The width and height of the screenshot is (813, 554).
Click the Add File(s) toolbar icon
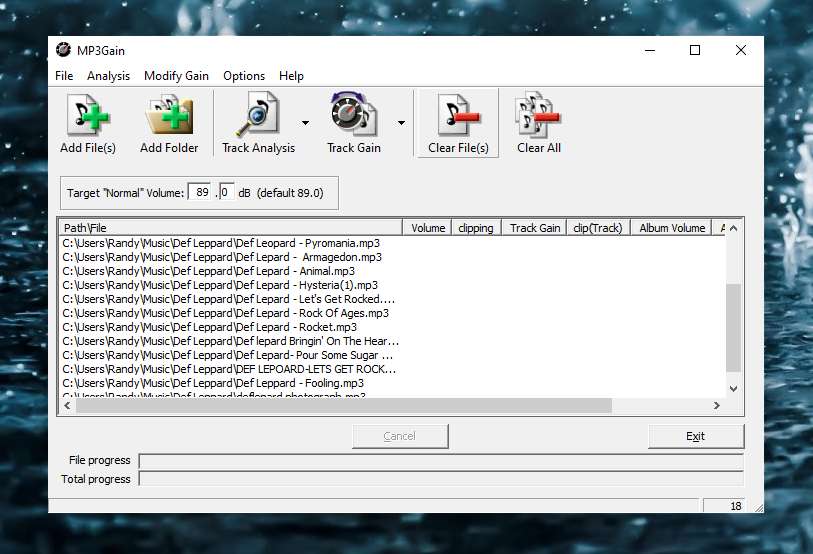[x=88, y=123]
